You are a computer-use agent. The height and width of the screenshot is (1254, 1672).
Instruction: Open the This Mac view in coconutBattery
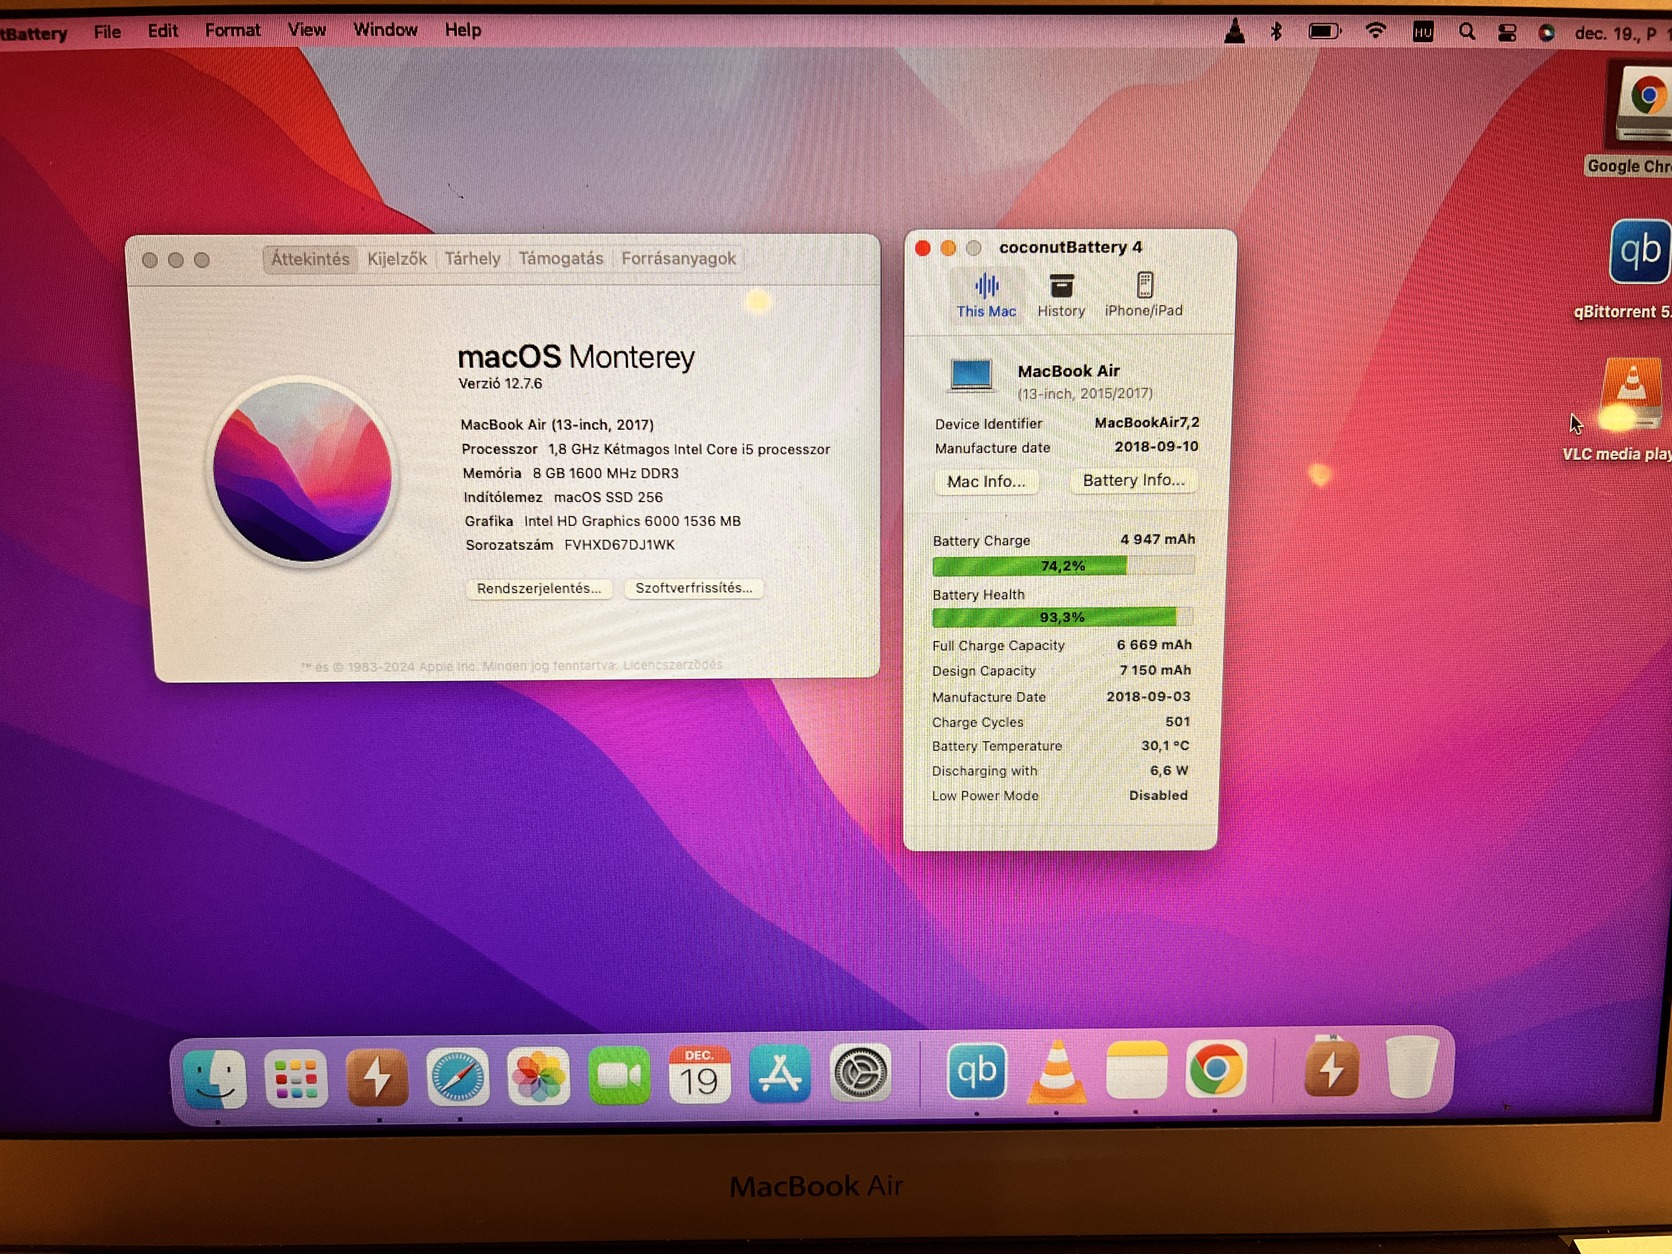click(x=986, y=296)
